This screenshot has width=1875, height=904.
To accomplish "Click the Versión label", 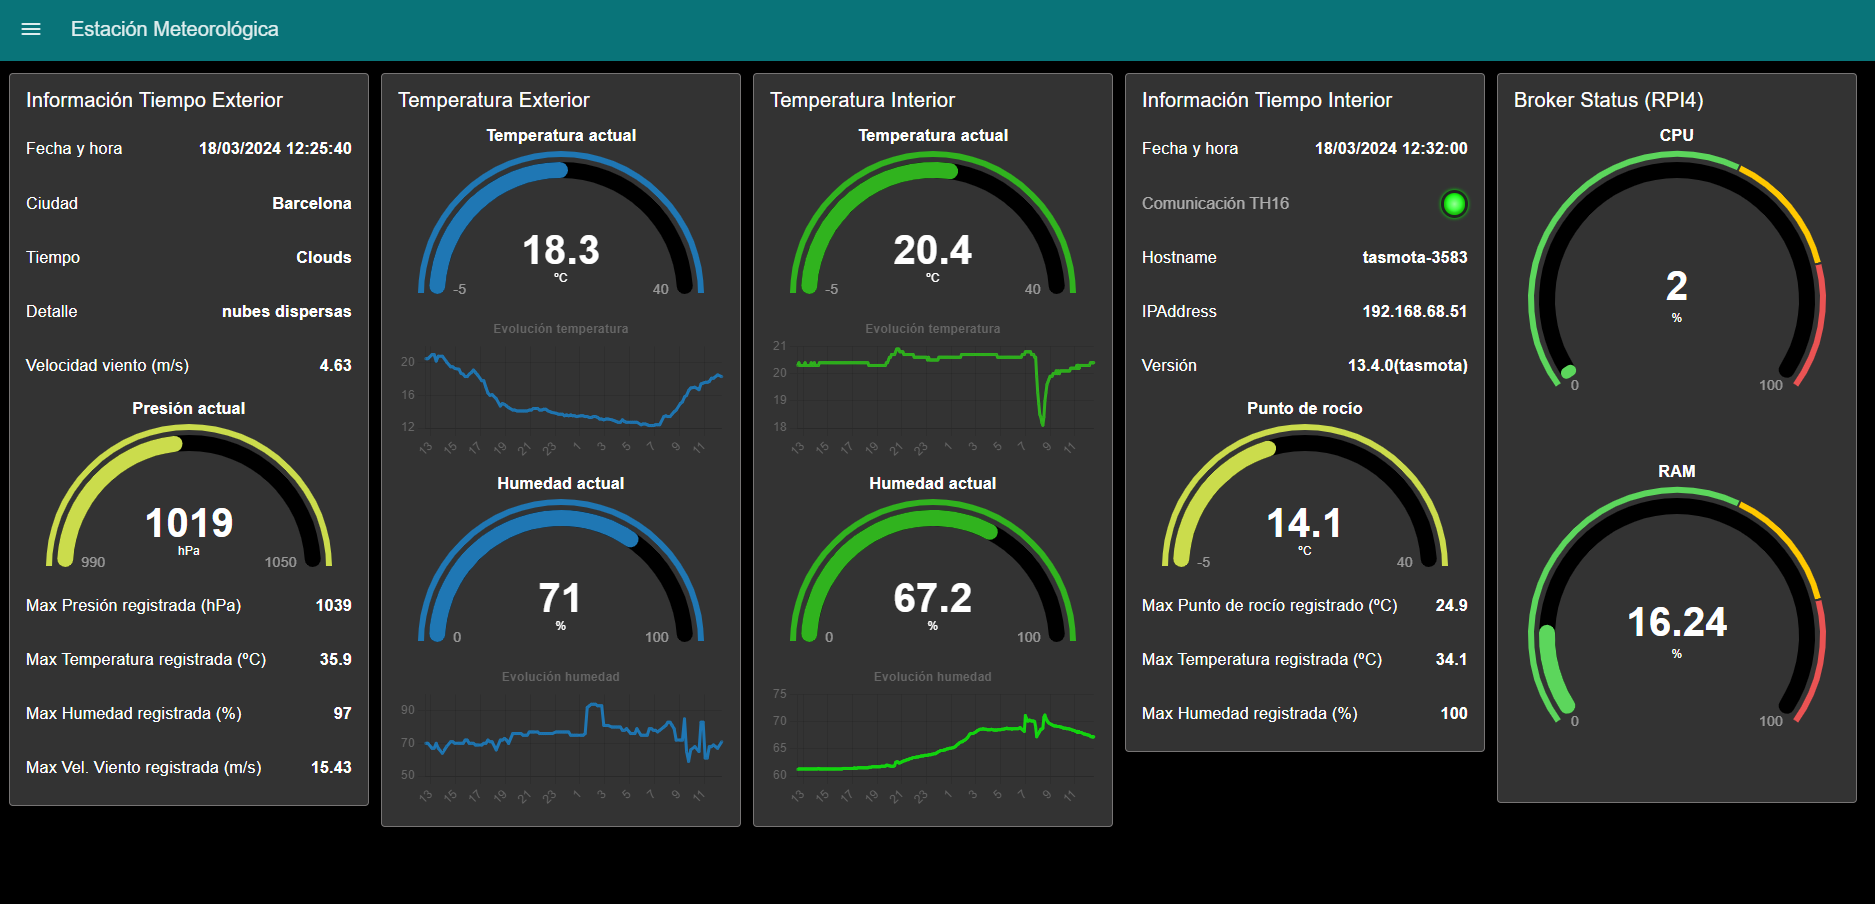I will pos(1169,365).
